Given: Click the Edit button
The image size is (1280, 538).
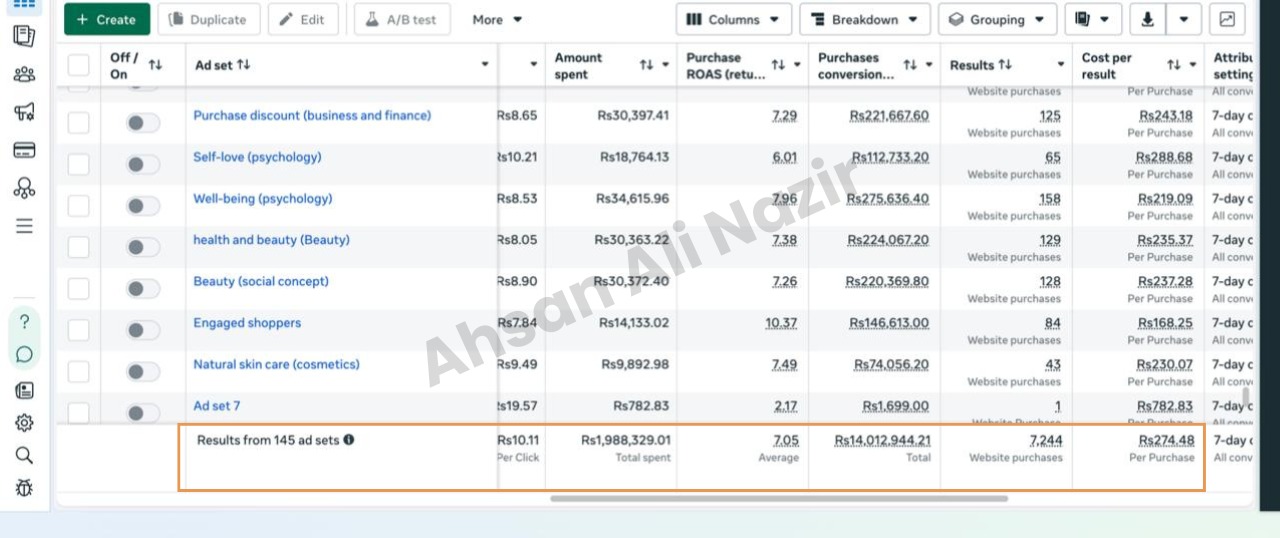Looking at the screenshot, I should [303, 19].
